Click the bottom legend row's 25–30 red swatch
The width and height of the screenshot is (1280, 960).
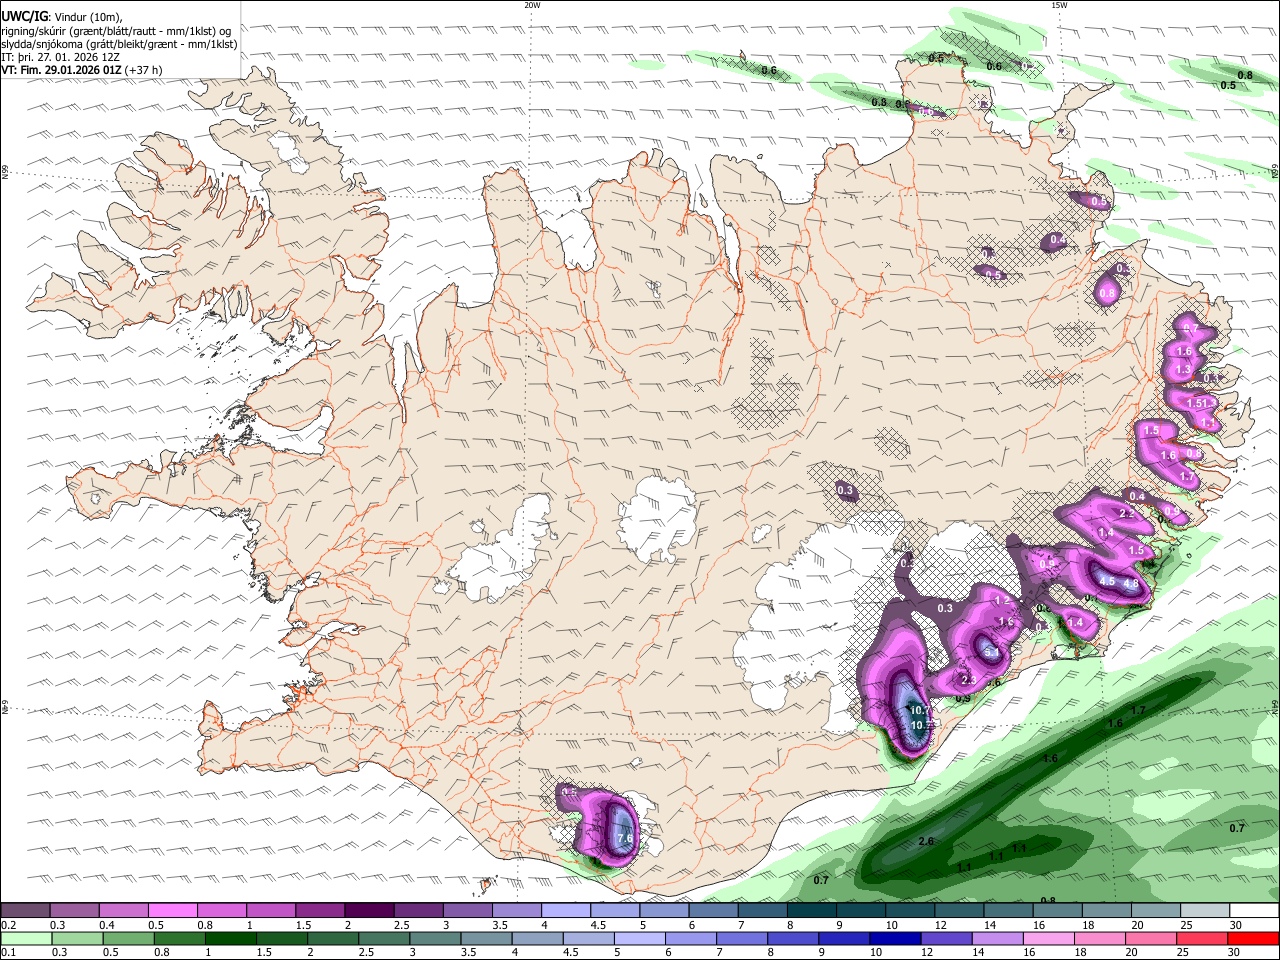[x=1202, y=938]
